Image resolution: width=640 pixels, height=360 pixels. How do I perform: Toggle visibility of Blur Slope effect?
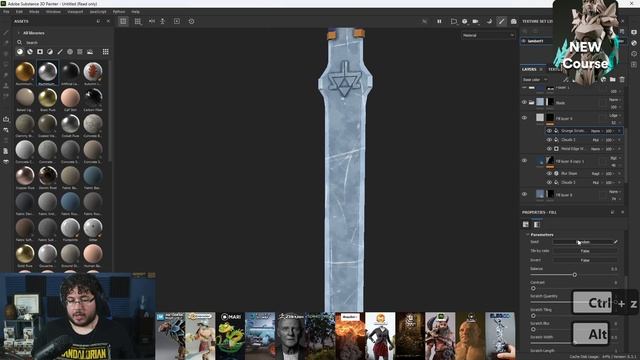(x=549, y=173)
